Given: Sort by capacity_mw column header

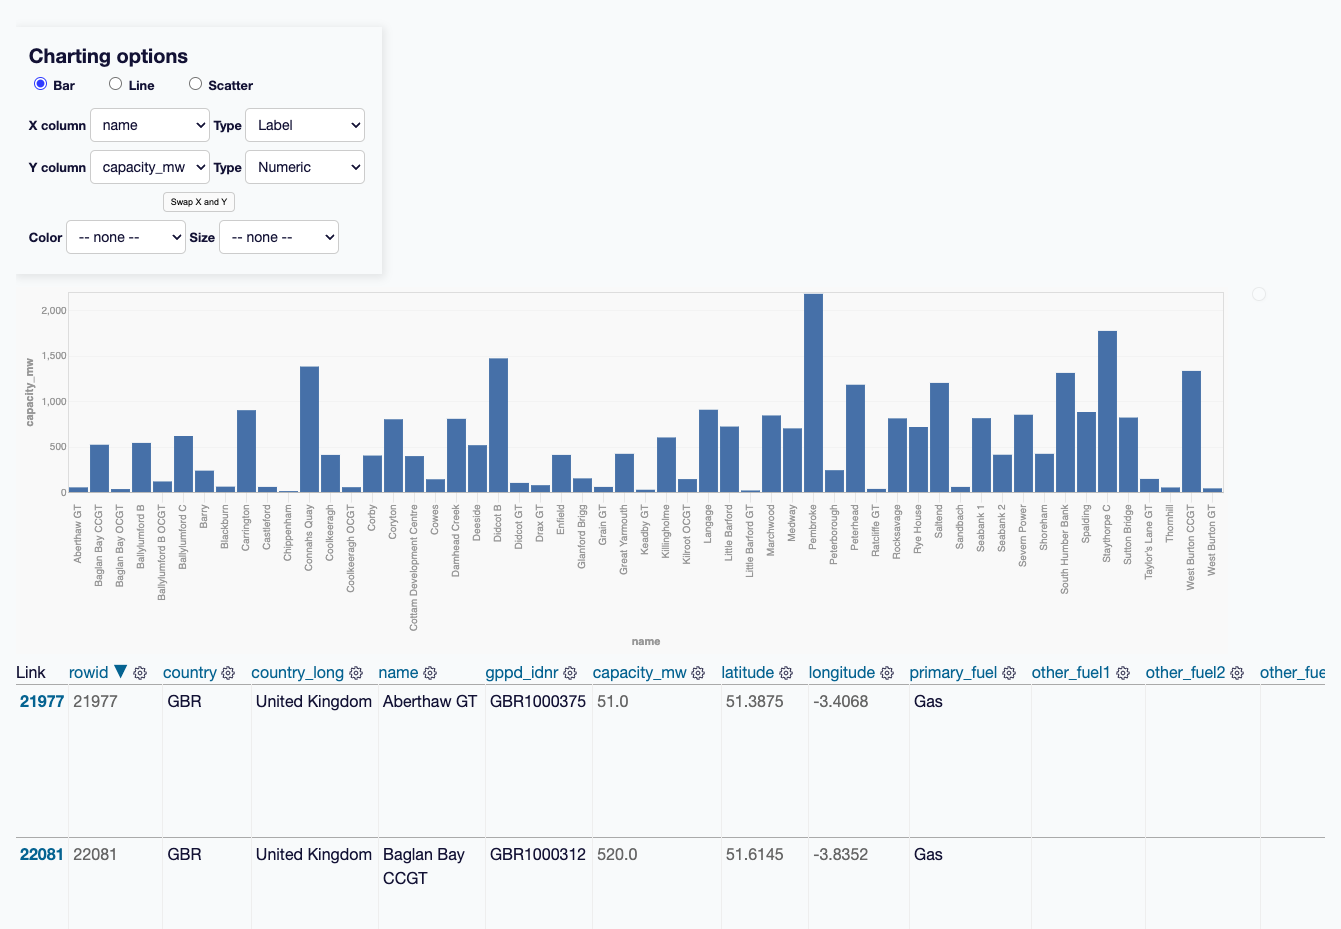Looking at the screenshot, I should (640, 672).
